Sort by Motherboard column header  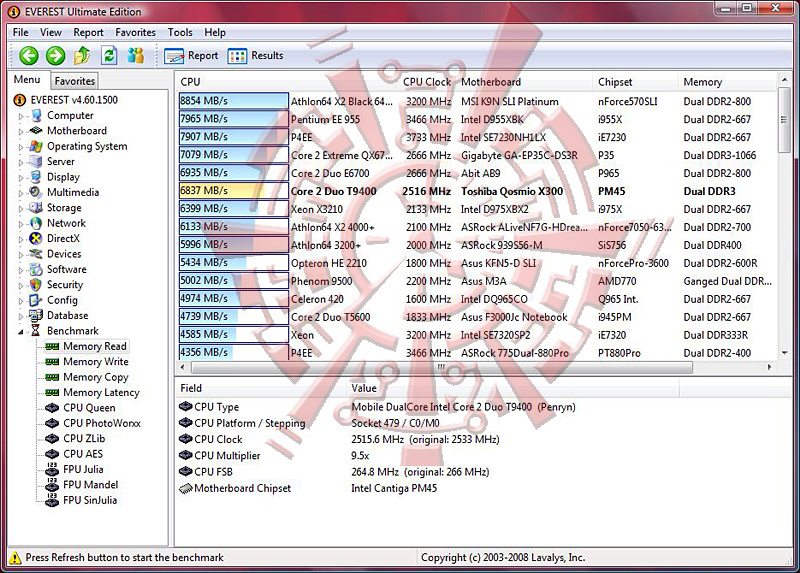(525, 82)
